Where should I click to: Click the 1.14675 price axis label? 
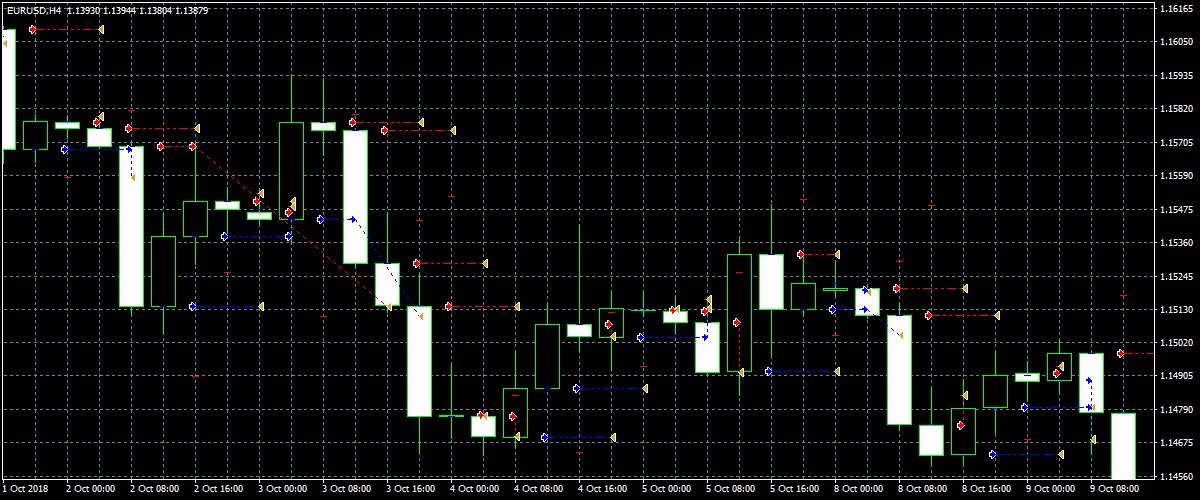1178,443
